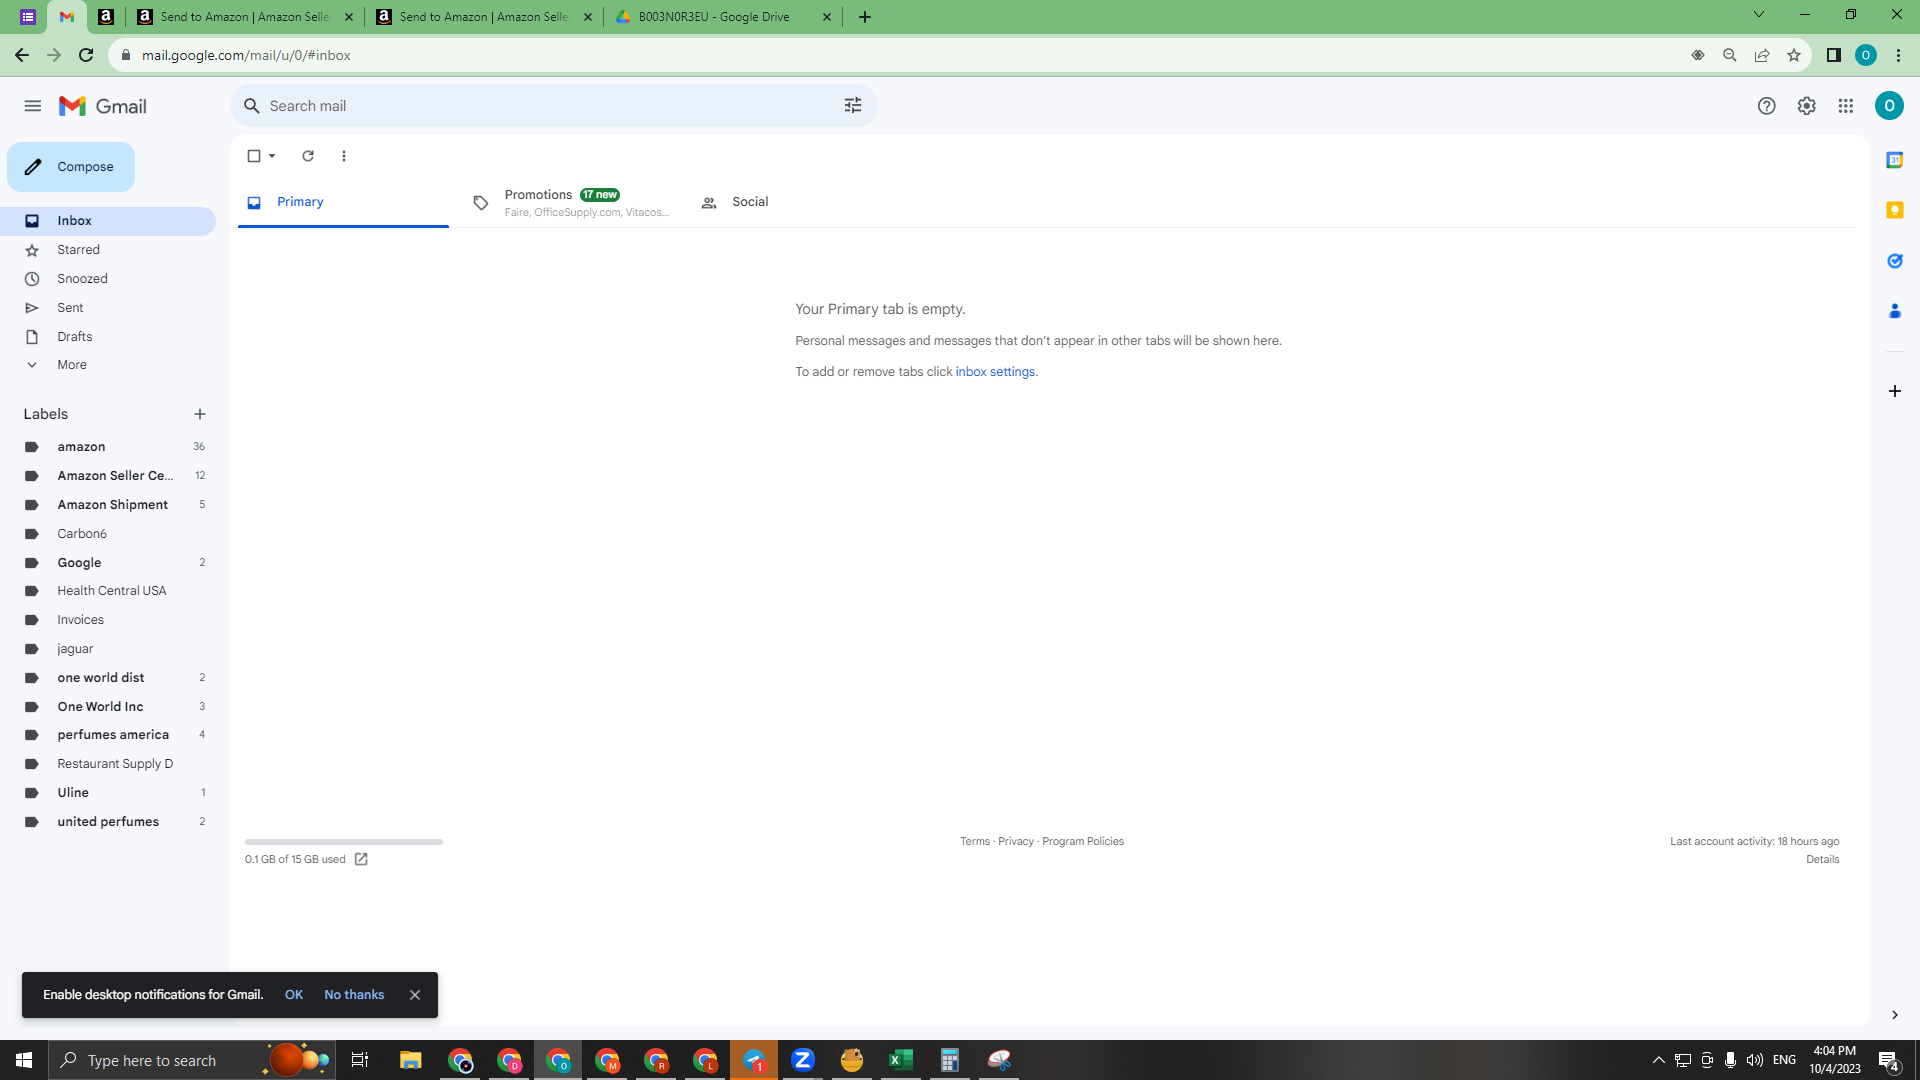1920x1080 pixels.
Task: Open Google Tasks side panel
Action: (1894, 261)
